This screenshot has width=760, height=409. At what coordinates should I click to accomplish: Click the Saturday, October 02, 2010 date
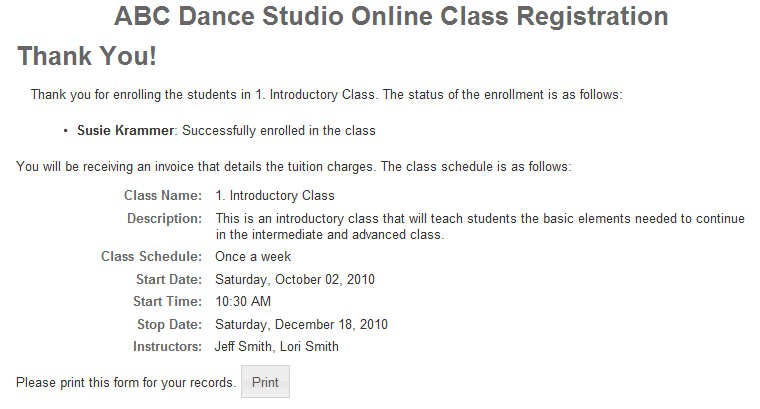click(x=295, y=280)
